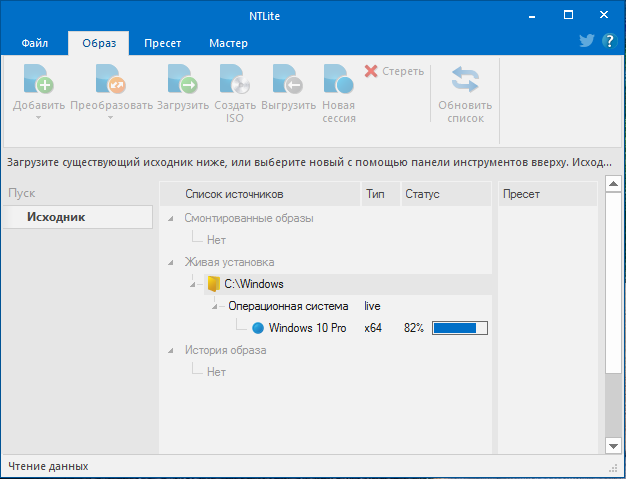The width and height of the screenshot is (626, 479).
Task: Collapse the C:\Windows tree node
Action: click(x=192, y=285)
